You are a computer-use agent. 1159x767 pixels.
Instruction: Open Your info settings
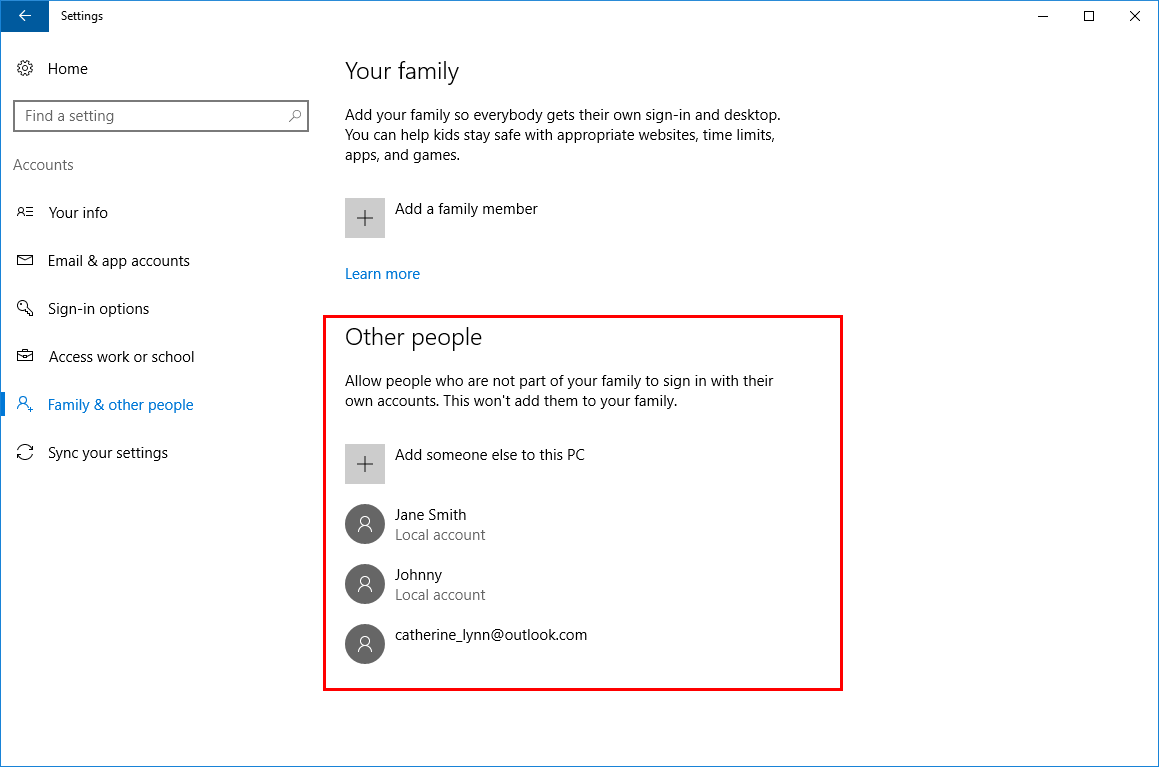coord(78,213)
